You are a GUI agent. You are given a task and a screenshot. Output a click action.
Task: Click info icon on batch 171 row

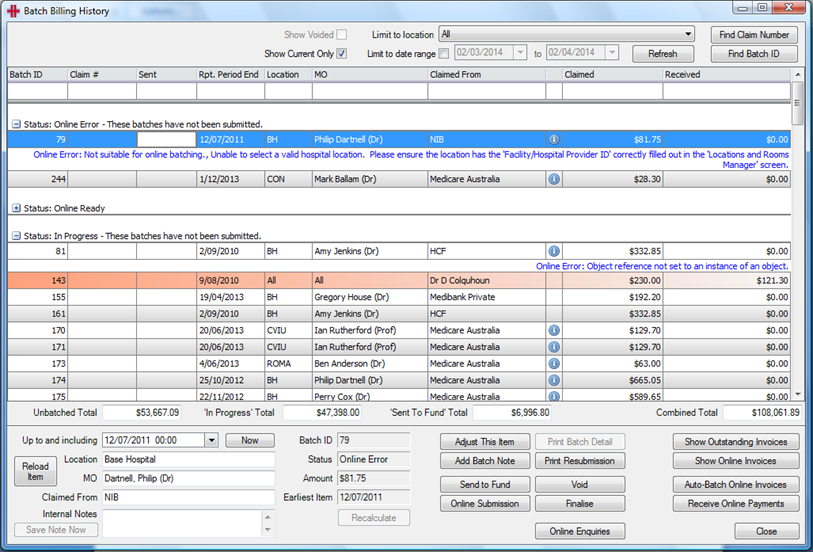tap(554, 346)
